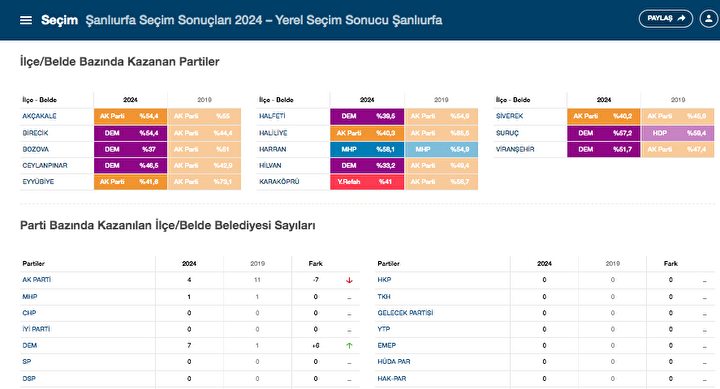The width and height of the screenshot is (720, 389).
Task: Click the user profile icon
Action: tap(709, 19)
